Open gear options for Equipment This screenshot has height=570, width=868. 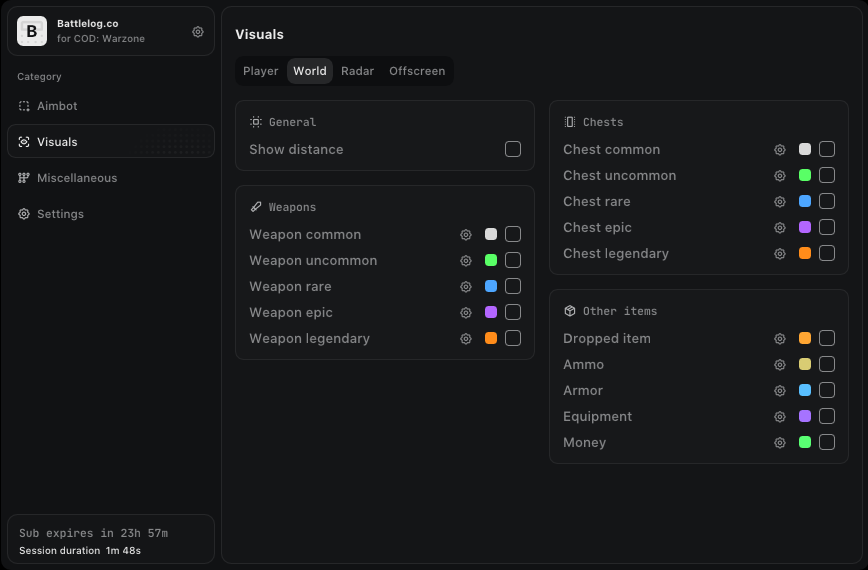click(780, 417)
